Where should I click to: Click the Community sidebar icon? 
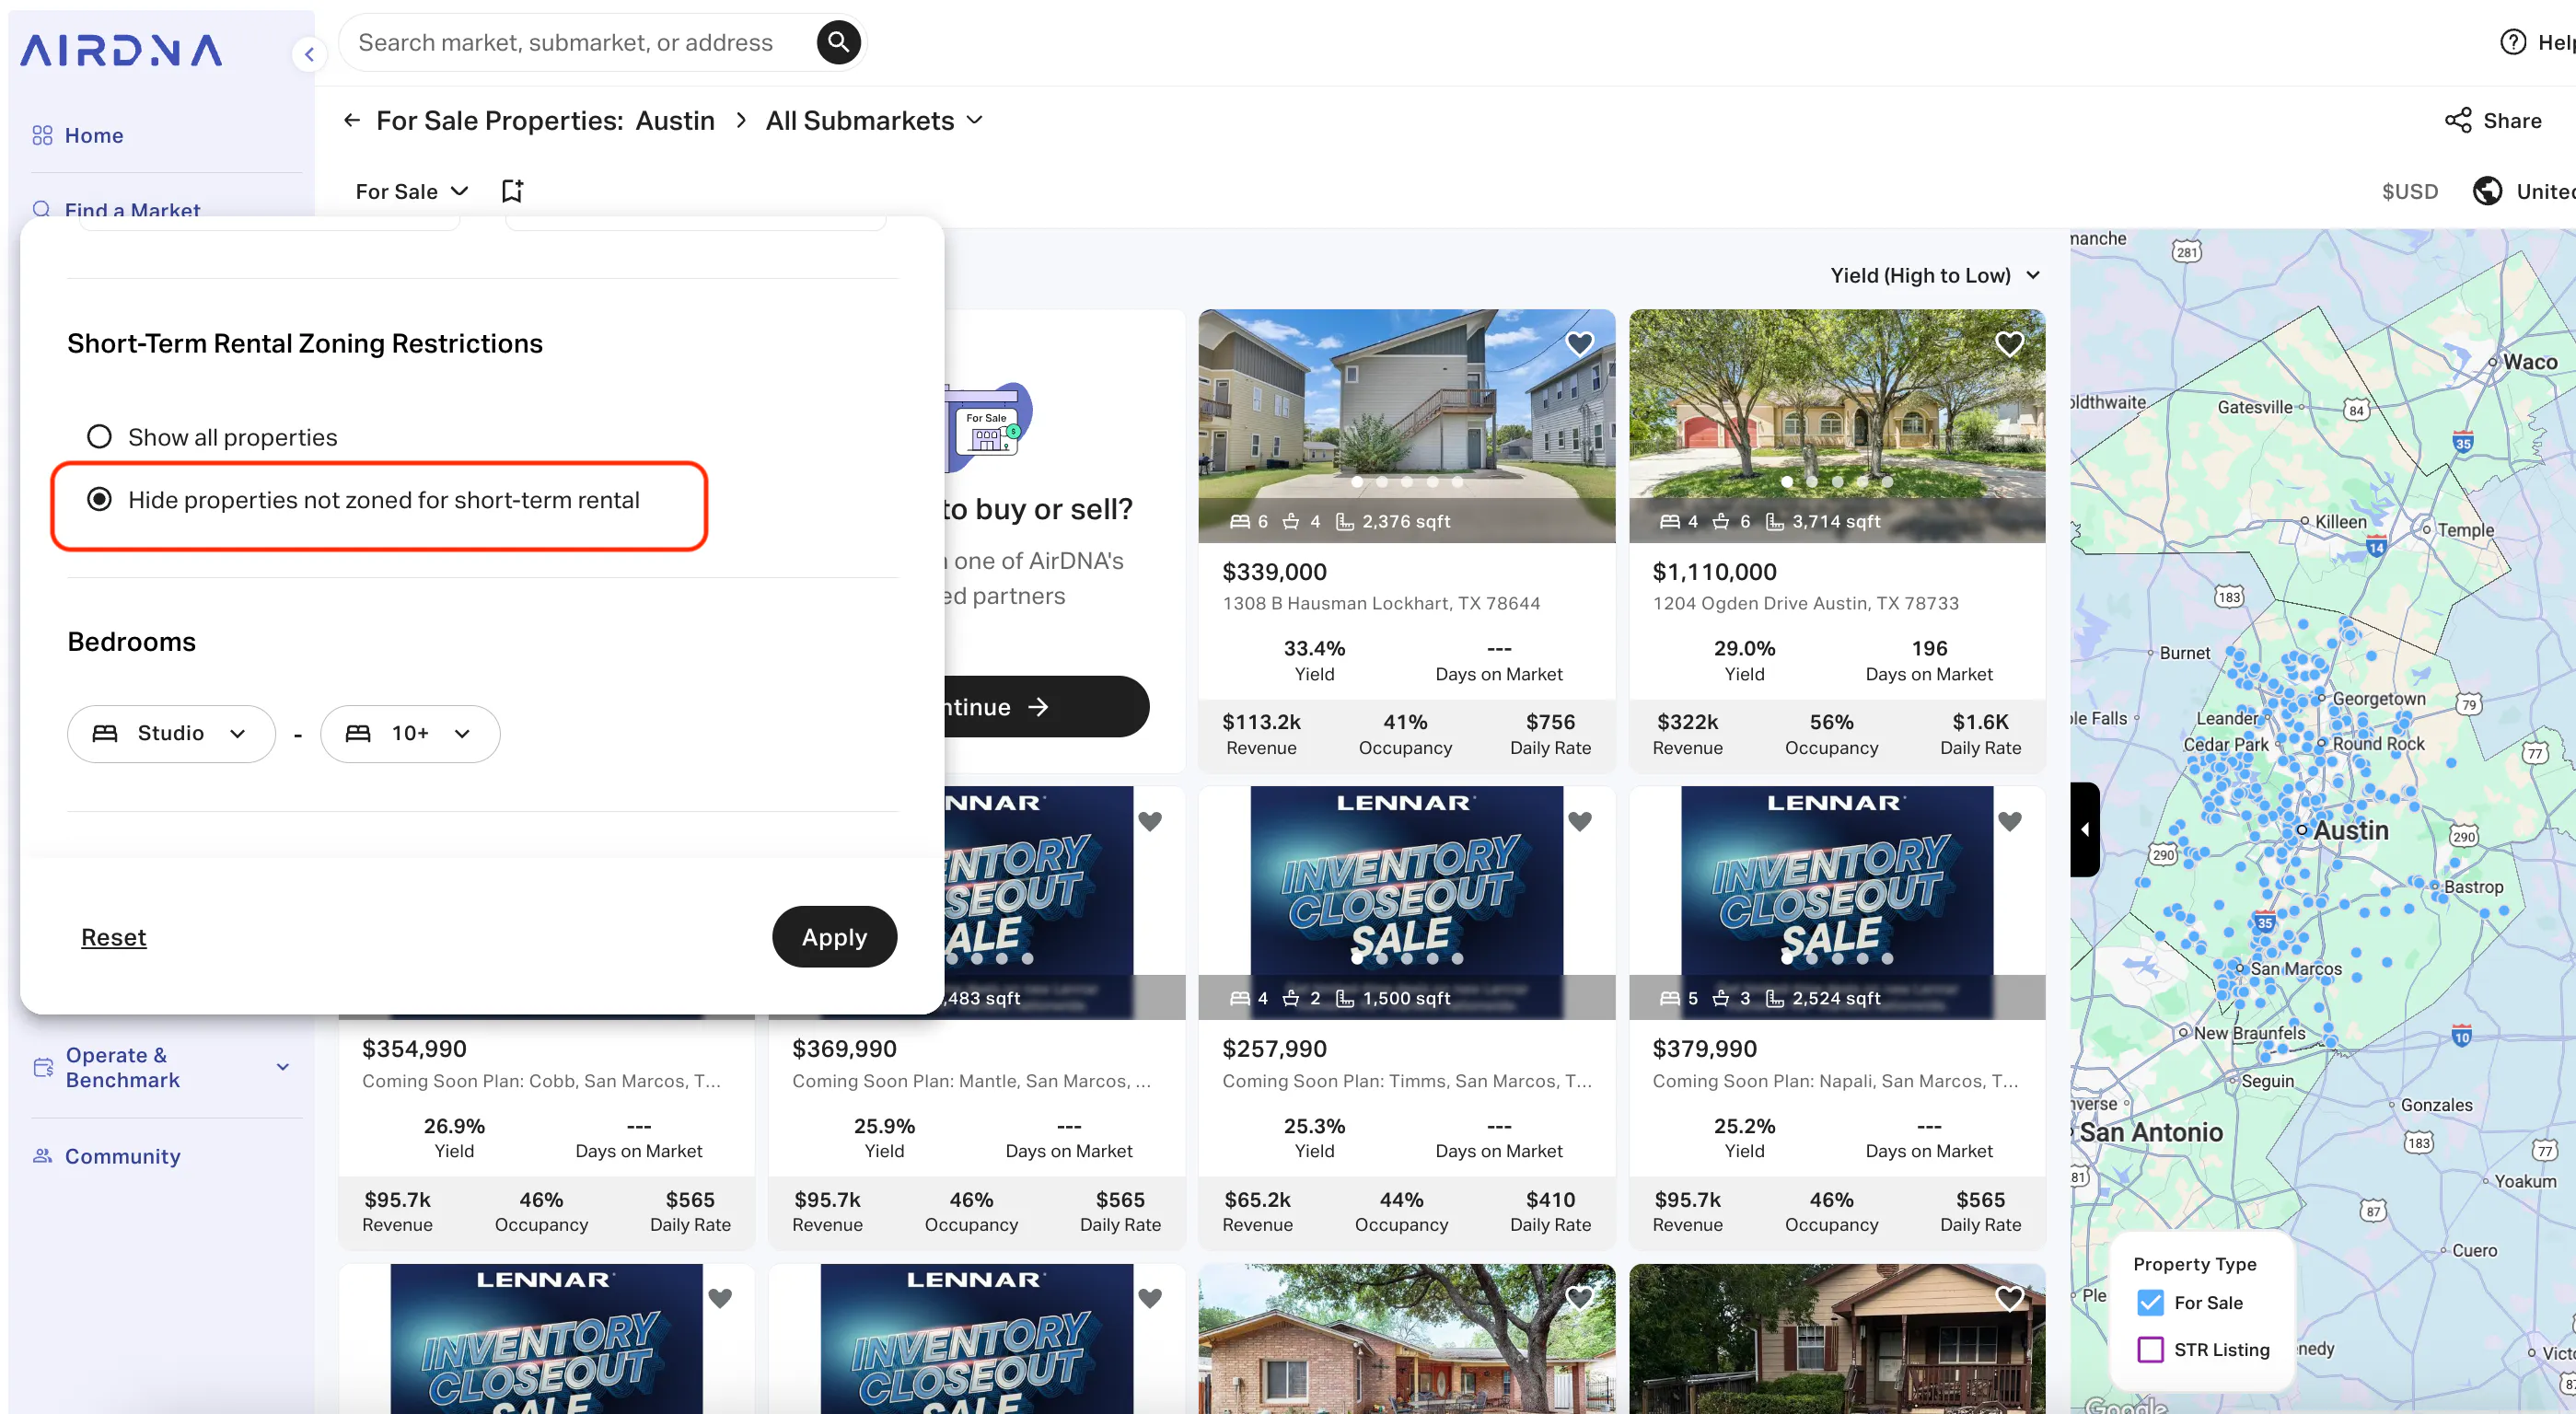pyautogui.click(x=42, y=1156)
